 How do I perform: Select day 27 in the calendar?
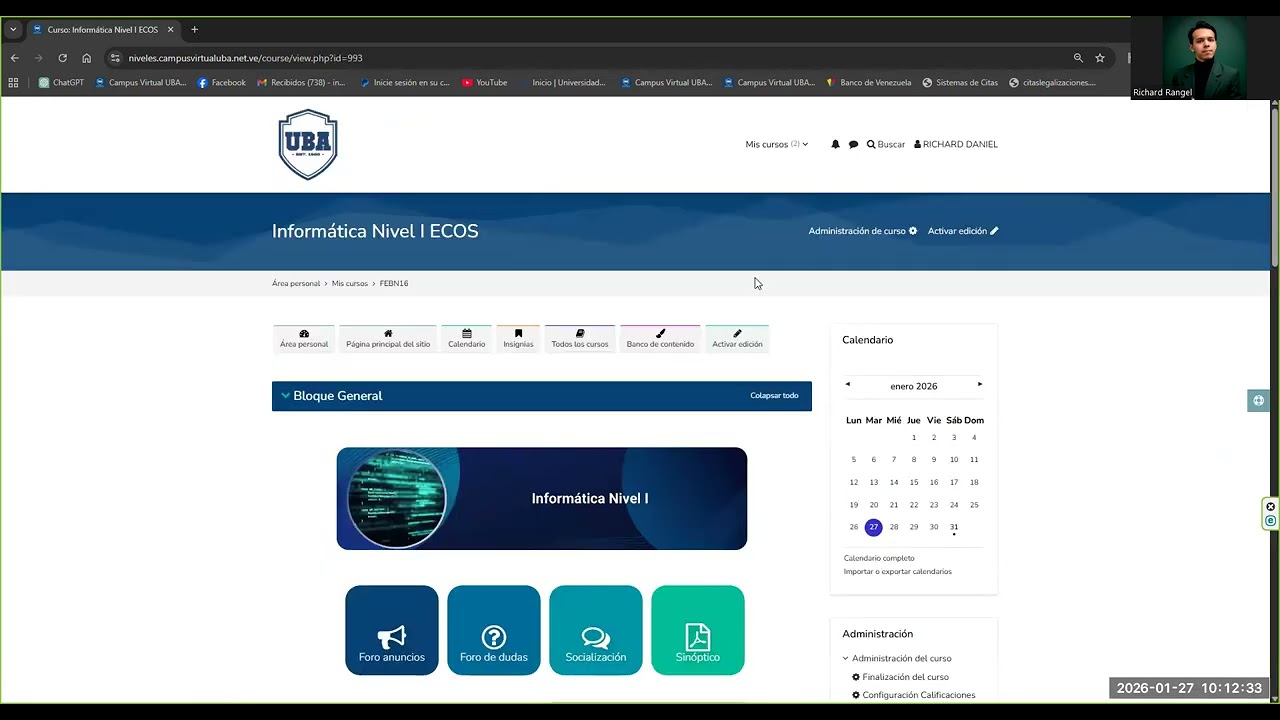coord(874,527)
